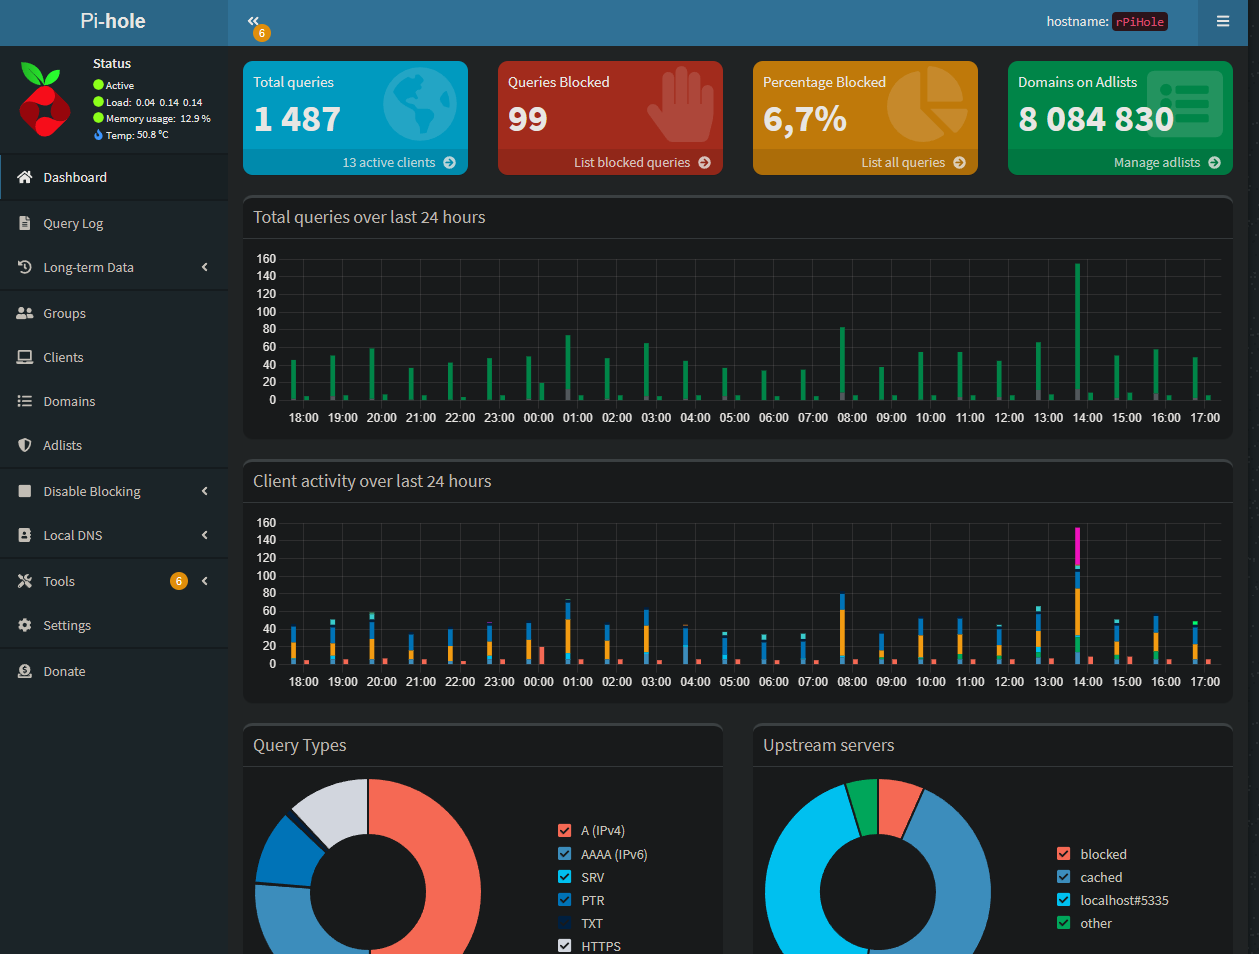1259x954 pixels.
Task: Click the Disable Blocking stop icon
Action: (x=25, y=491)
